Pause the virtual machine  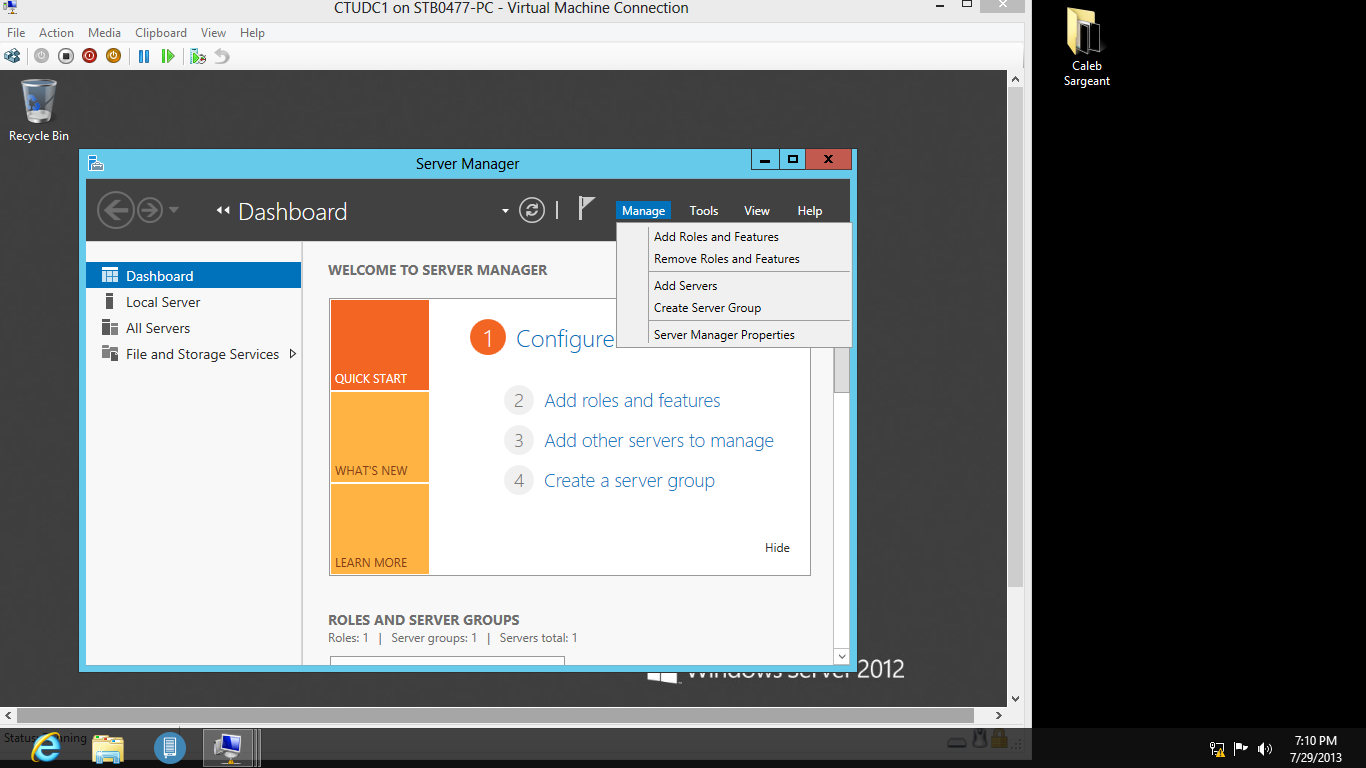tap(144, 56)
